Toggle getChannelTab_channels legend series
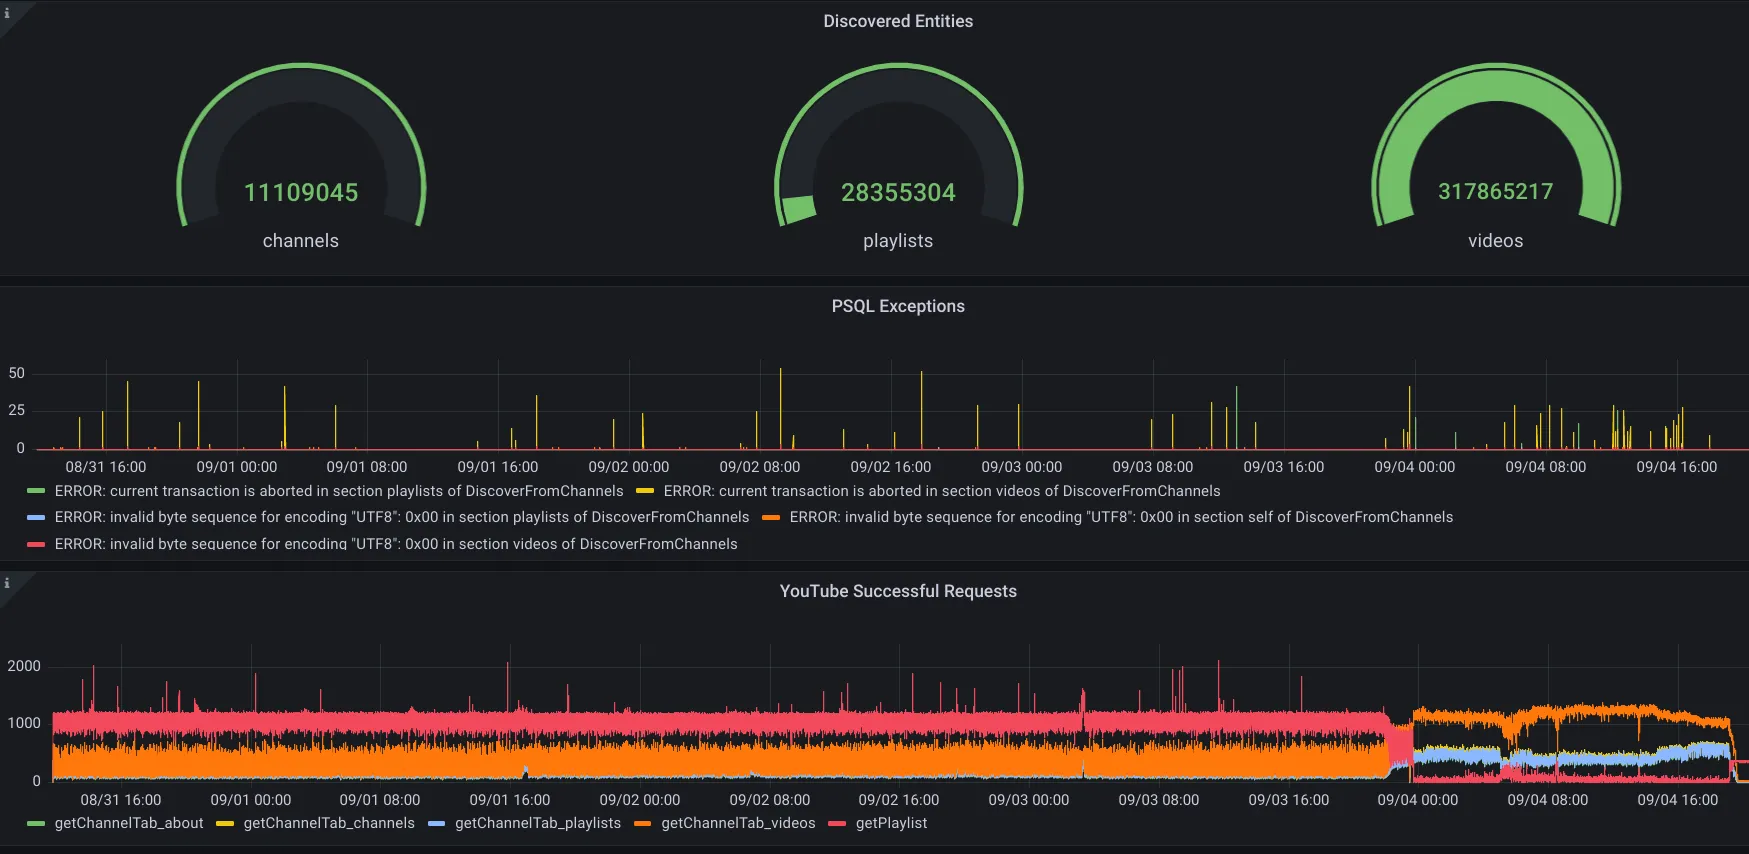 329,823
